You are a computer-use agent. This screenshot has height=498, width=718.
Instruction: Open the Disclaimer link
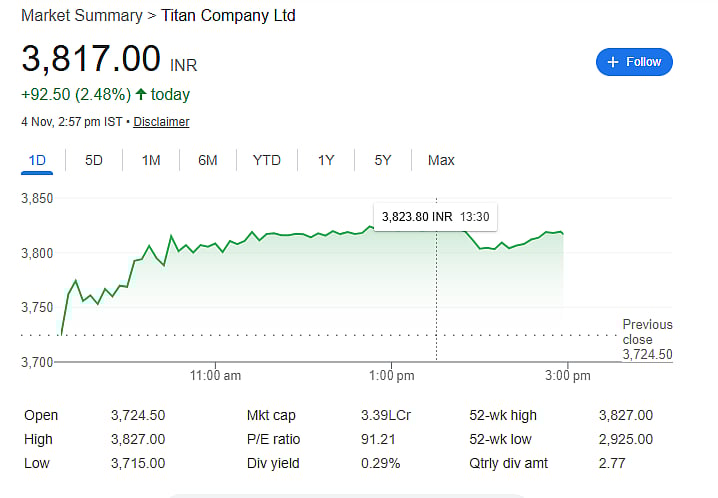[x=161, y=122]
